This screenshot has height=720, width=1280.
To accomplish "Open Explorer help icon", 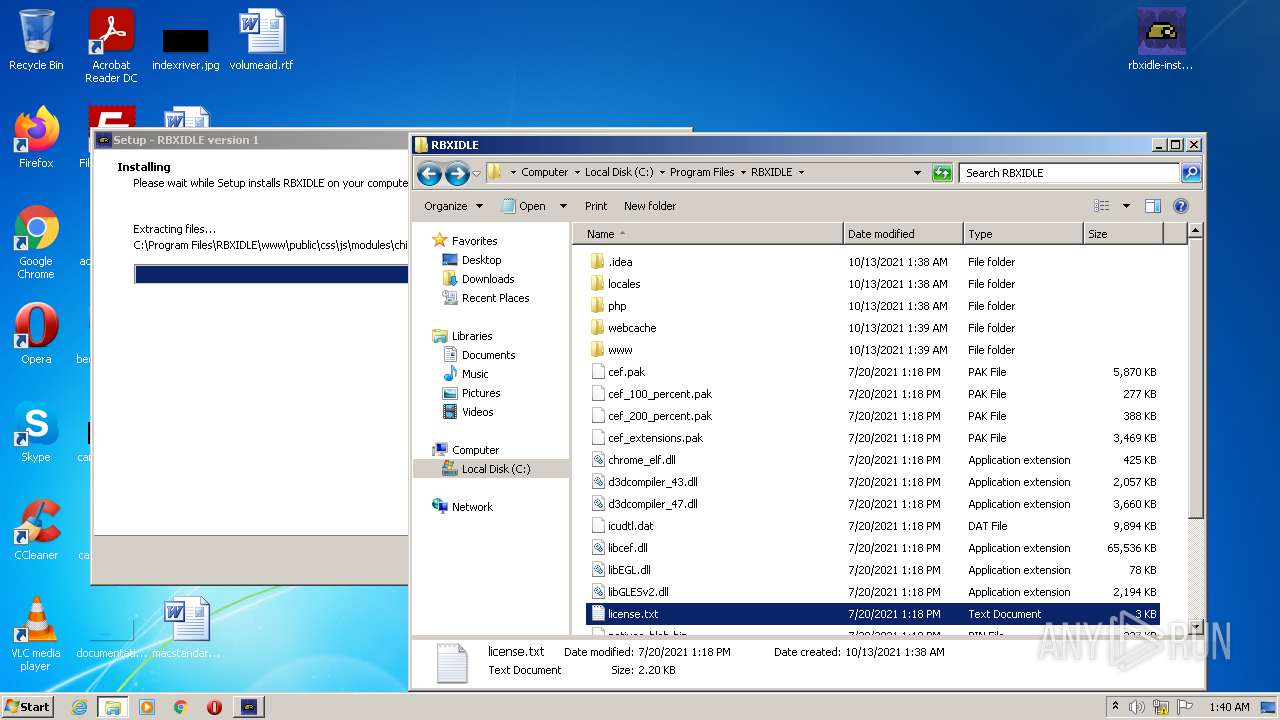I will coord(1181,206).
